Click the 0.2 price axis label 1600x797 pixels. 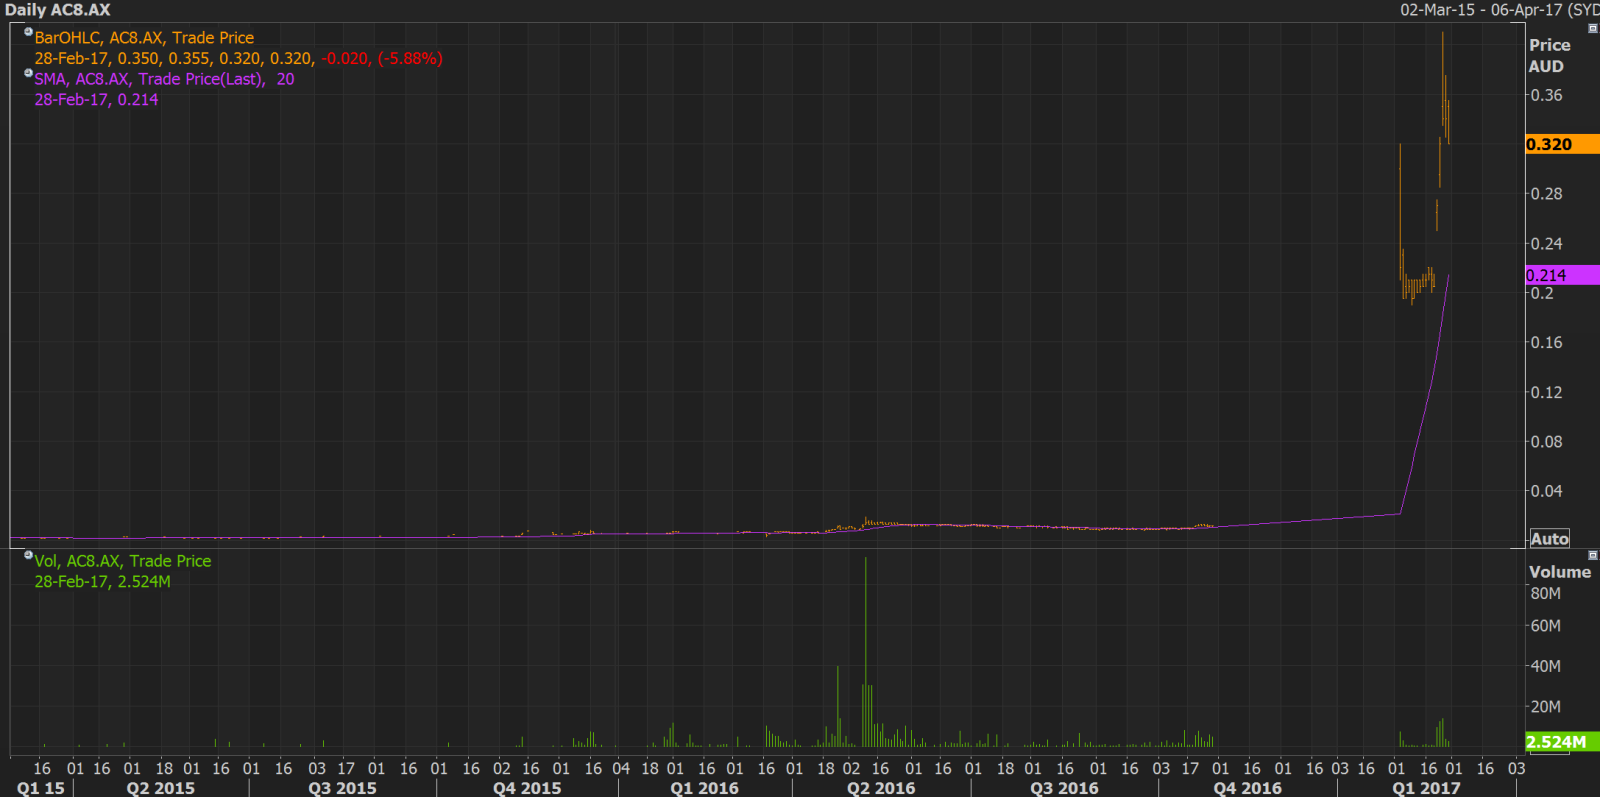pyautogui.click(x=1542, y=293)
